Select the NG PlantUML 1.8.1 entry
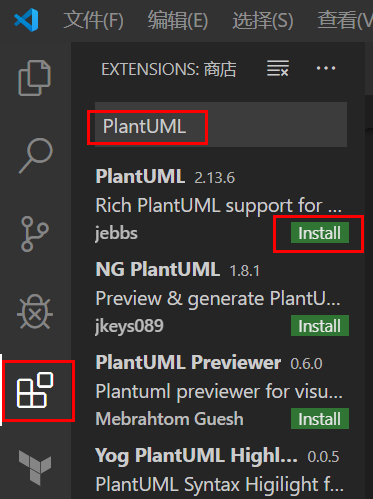The width and height of the screenshot is (373, 499). point(222,298)
